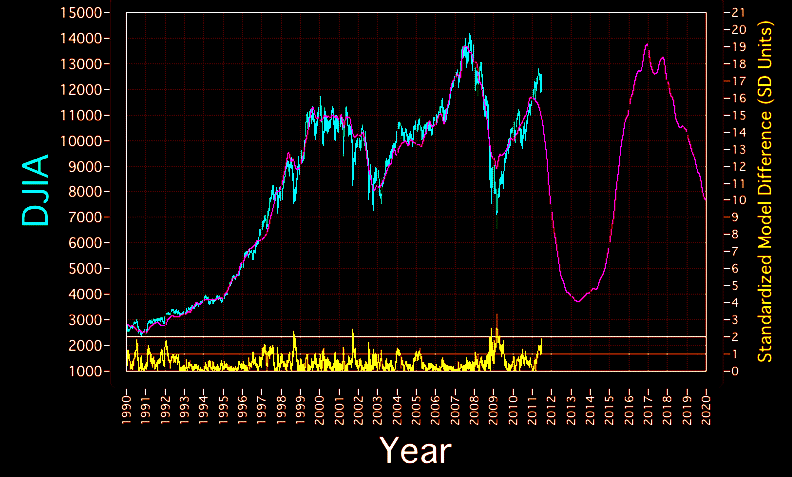
Task: Click the 2013 year label
Action: [571, 409]
